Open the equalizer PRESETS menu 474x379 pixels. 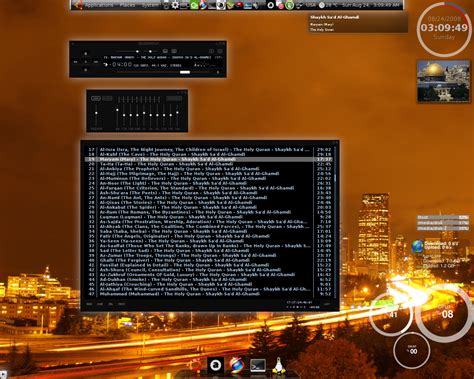(174, 98)
